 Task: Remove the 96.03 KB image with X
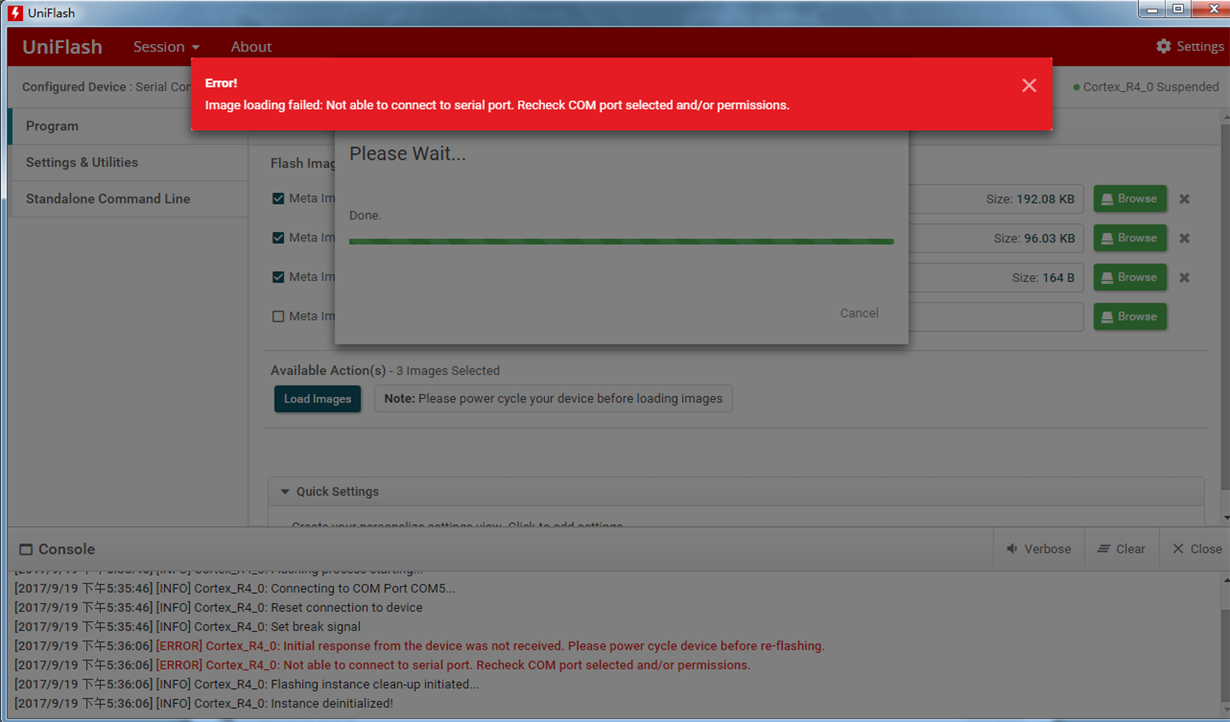click(1184, 238)
